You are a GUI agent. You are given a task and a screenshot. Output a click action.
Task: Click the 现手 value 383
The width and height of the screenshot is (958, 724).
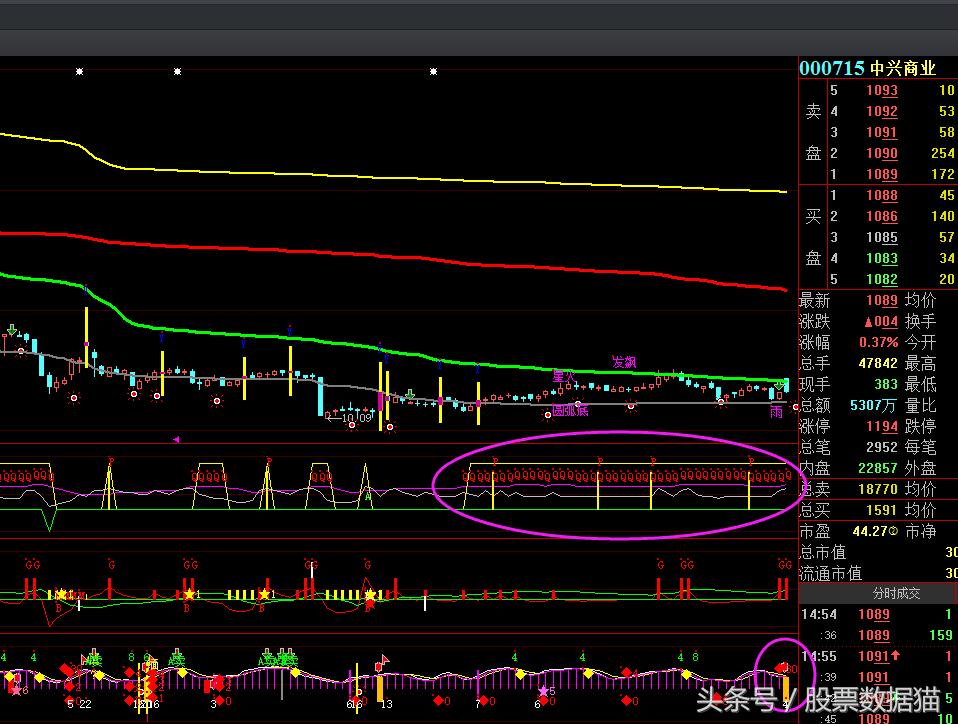(x=885, y=384)
